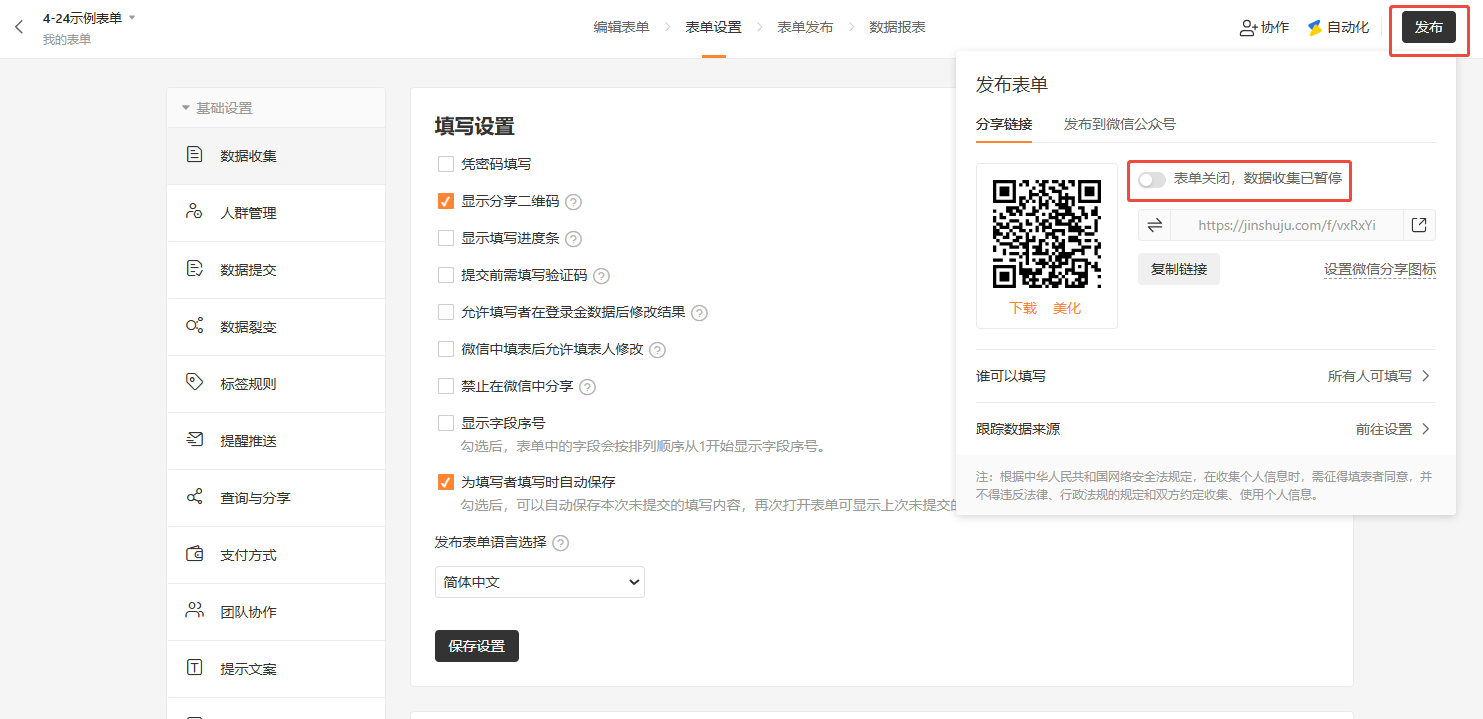Open form title dropdown arrow

[132, 18]
